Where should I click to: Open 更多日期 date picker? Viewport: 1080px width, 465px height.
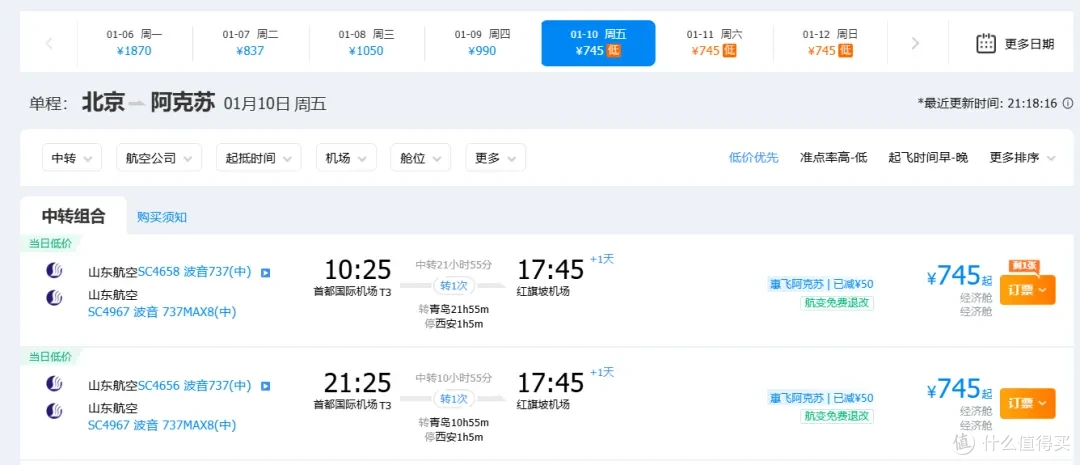1015,43
